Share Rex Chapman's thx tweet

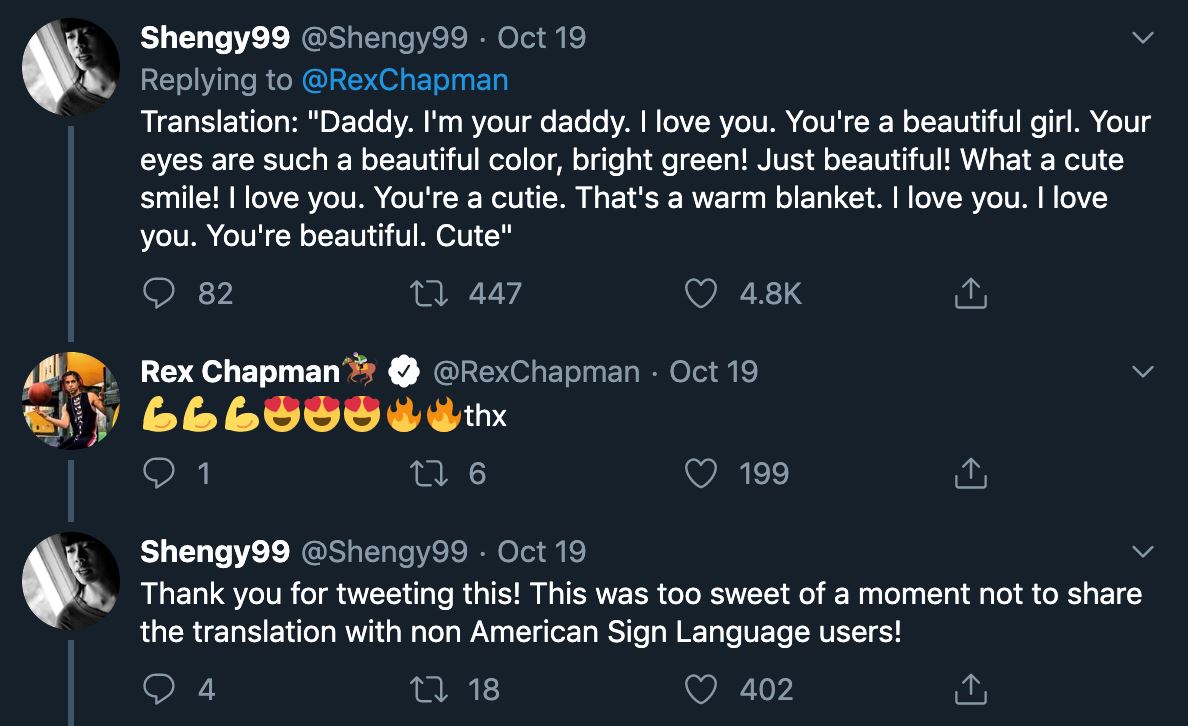point(970,473)
